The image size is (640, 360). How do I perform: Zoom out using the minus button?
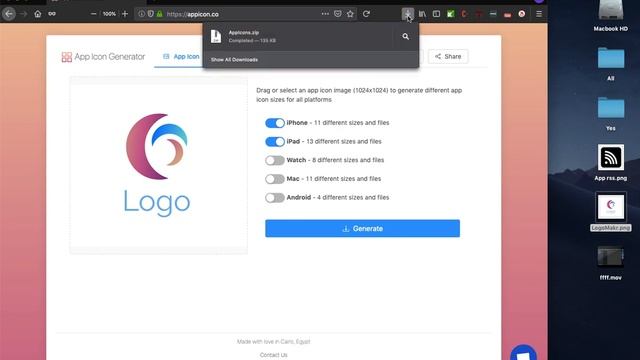[93, 14]
